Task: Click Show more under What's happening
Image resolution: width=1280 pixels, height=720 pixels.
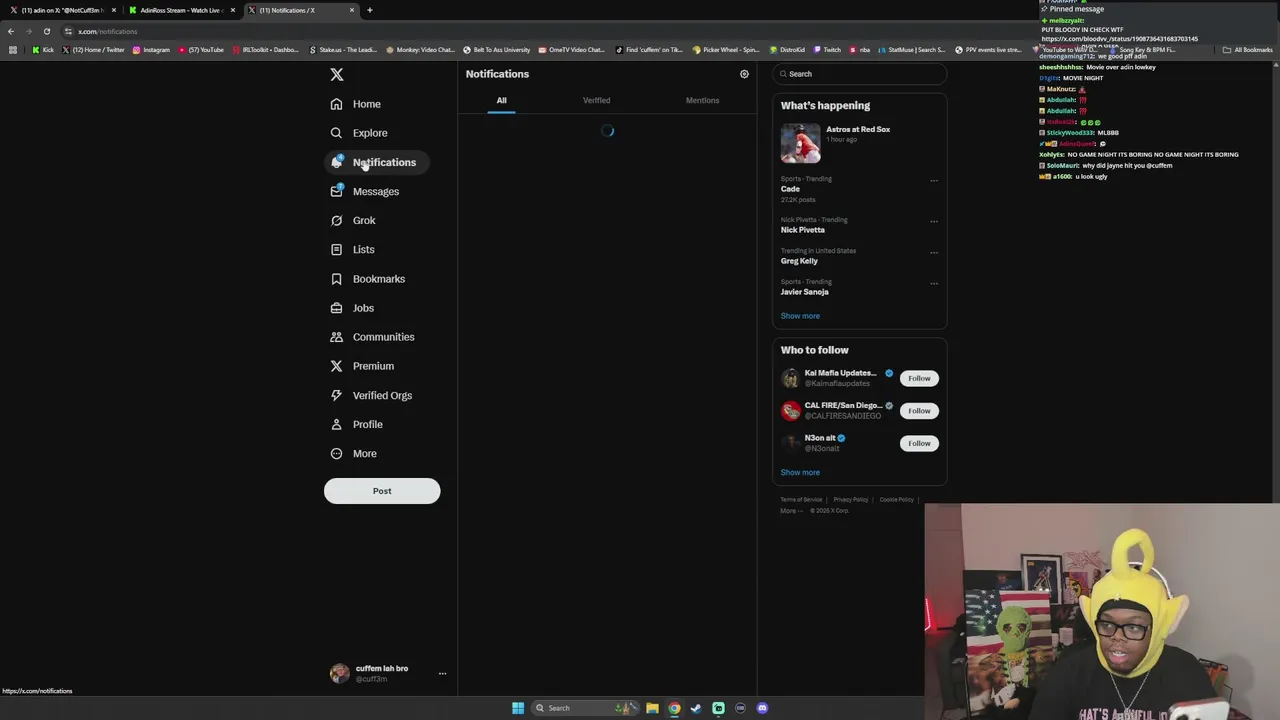Action: pyautogui.click(x=800, y=316)
